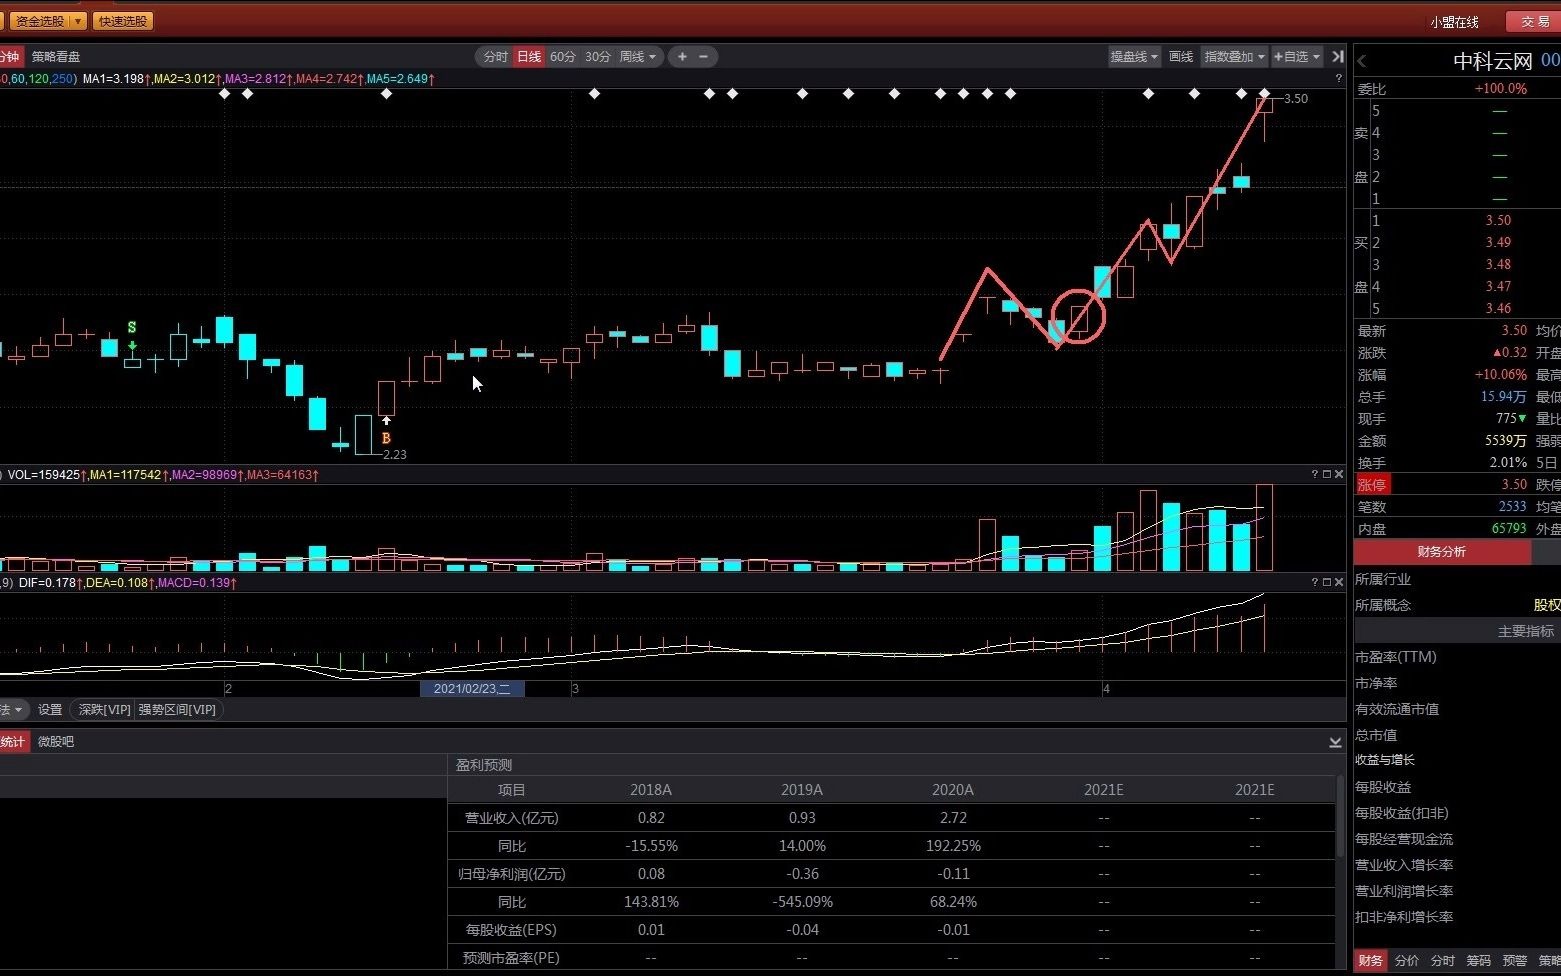Click 快速选股 button
Screen dimensions: 1561x976
[x=123, y=21]
